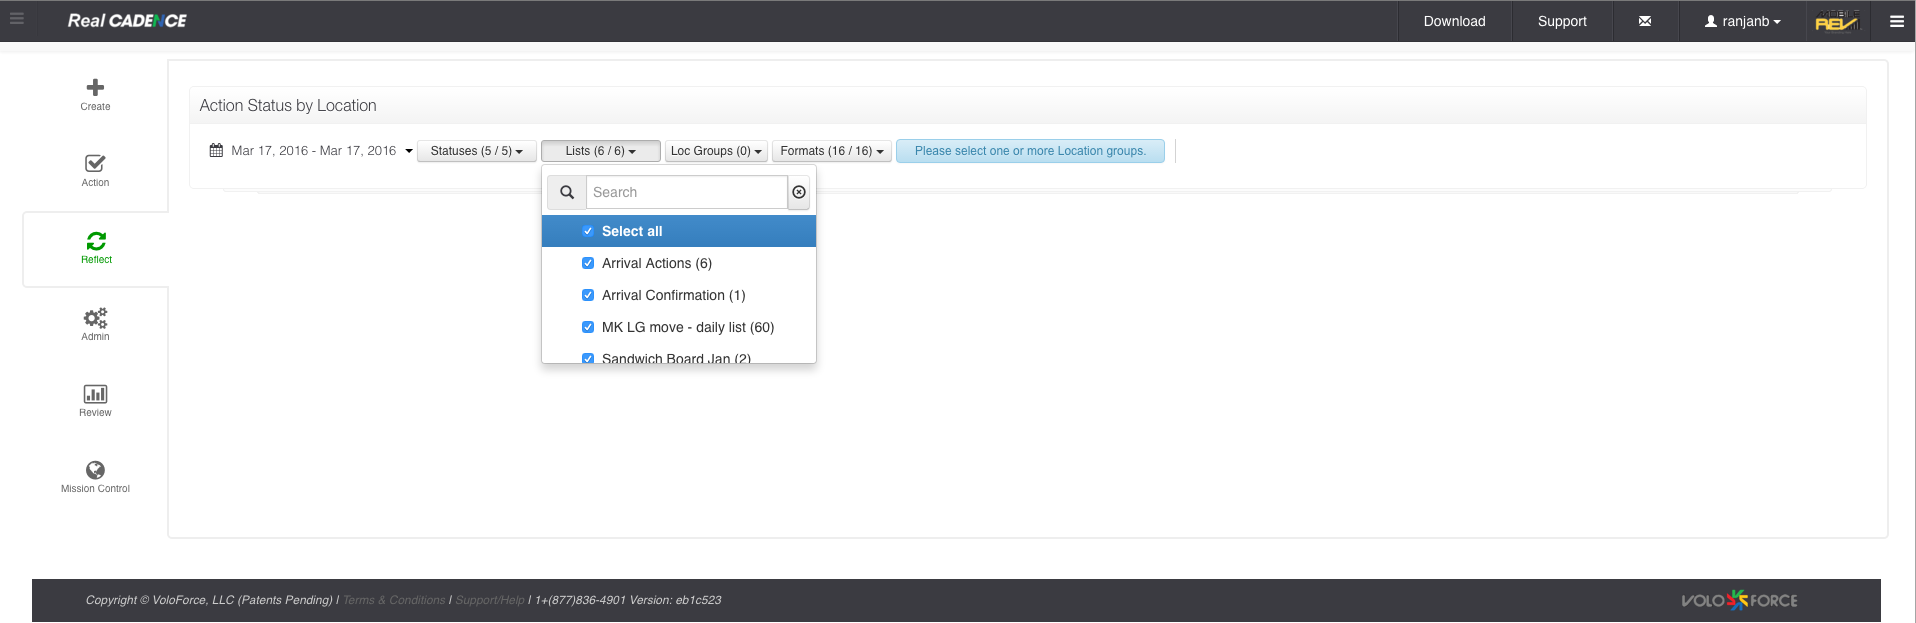Open the Review chart icon

pos(95,394)
